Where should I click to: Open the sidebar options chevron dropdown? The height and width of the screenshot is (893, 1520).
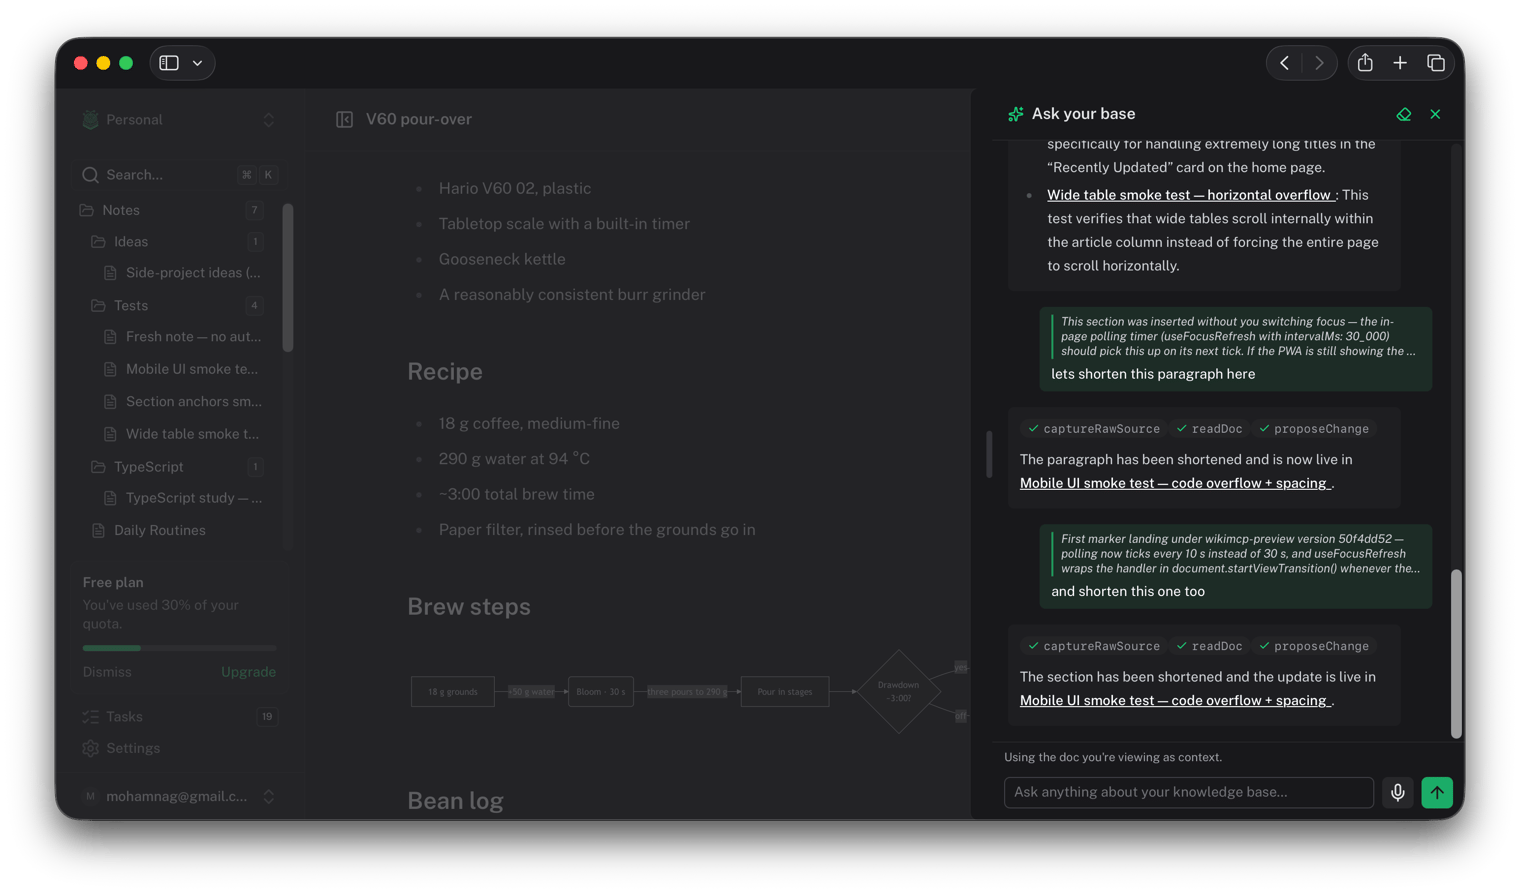198,63
